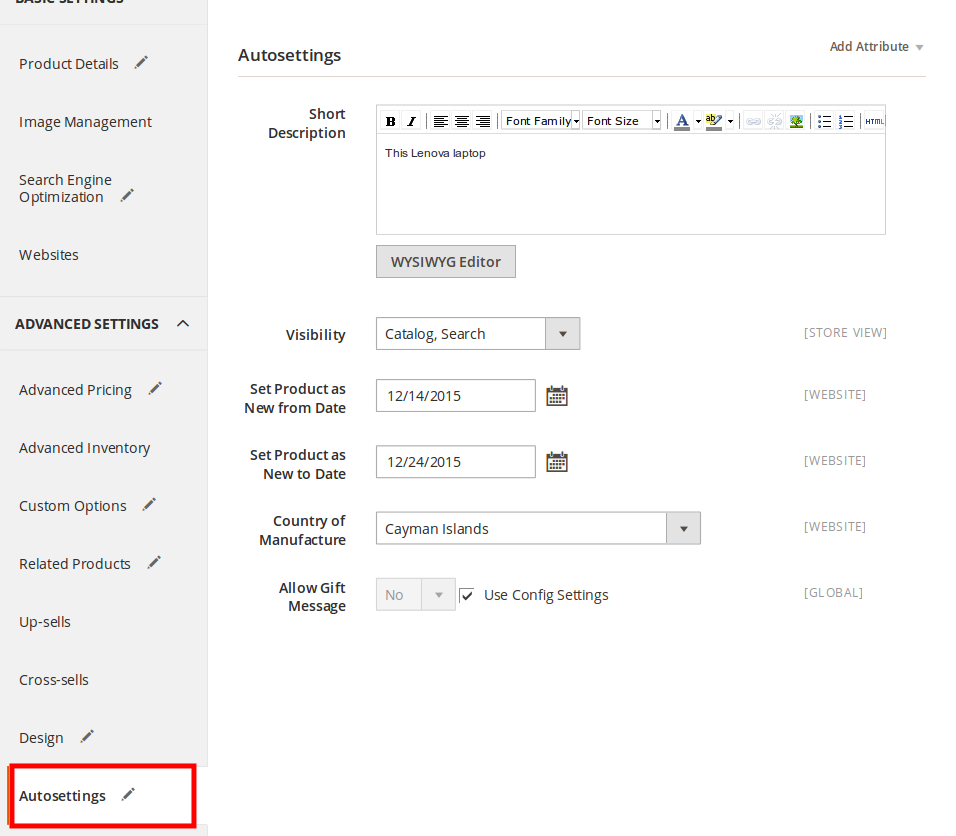Center-align the short description text
Viewport: 956px width, 836px height.
[462, 121]
